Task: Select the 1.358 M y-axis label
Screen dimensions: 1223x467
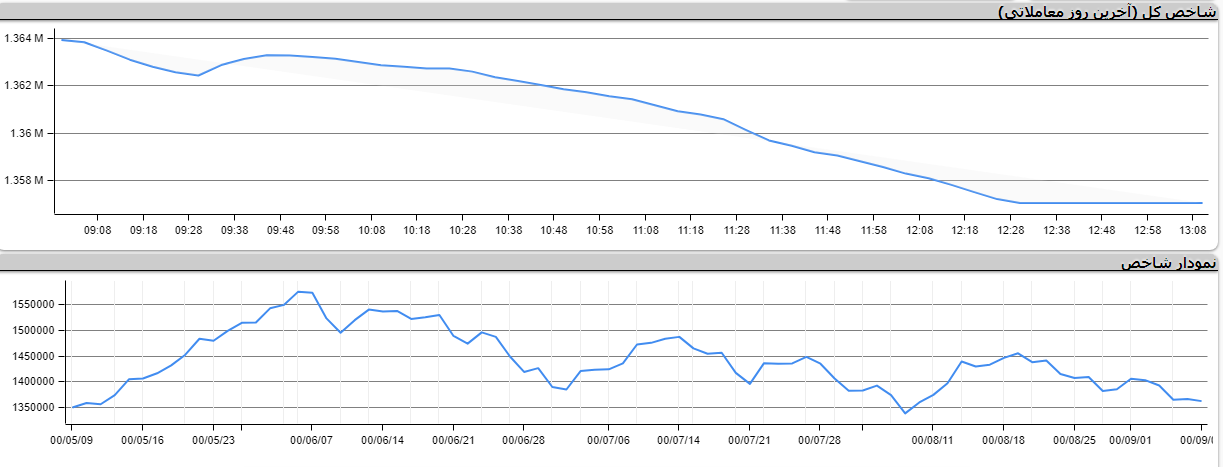Action: pyautogui.click(x=24, y=181)
